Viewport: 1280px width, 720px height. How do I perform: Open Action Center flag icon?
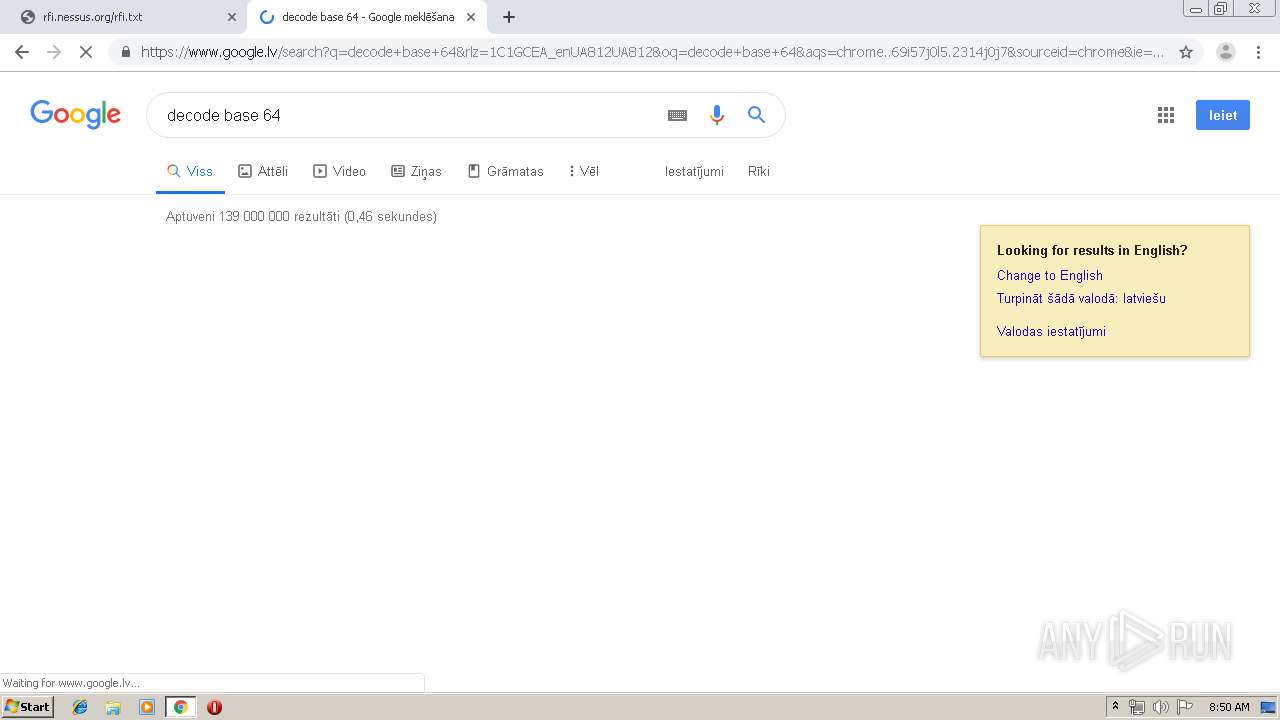1185,707
